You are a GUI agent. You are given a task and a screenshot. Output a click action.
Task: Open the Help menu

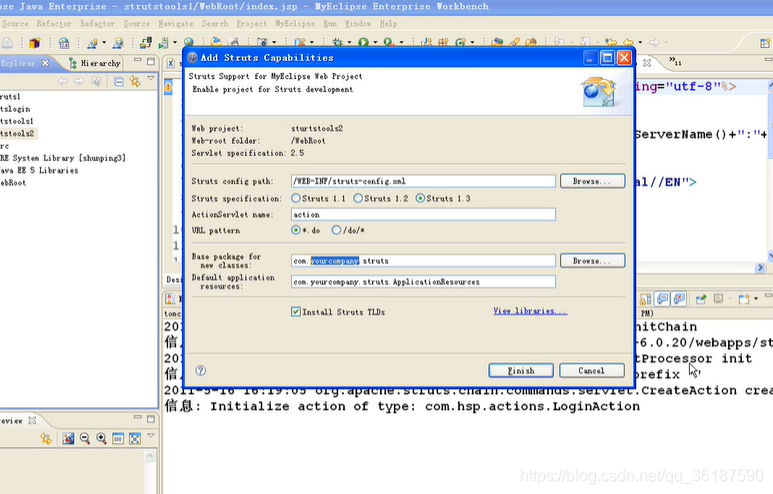coord(388,23)
